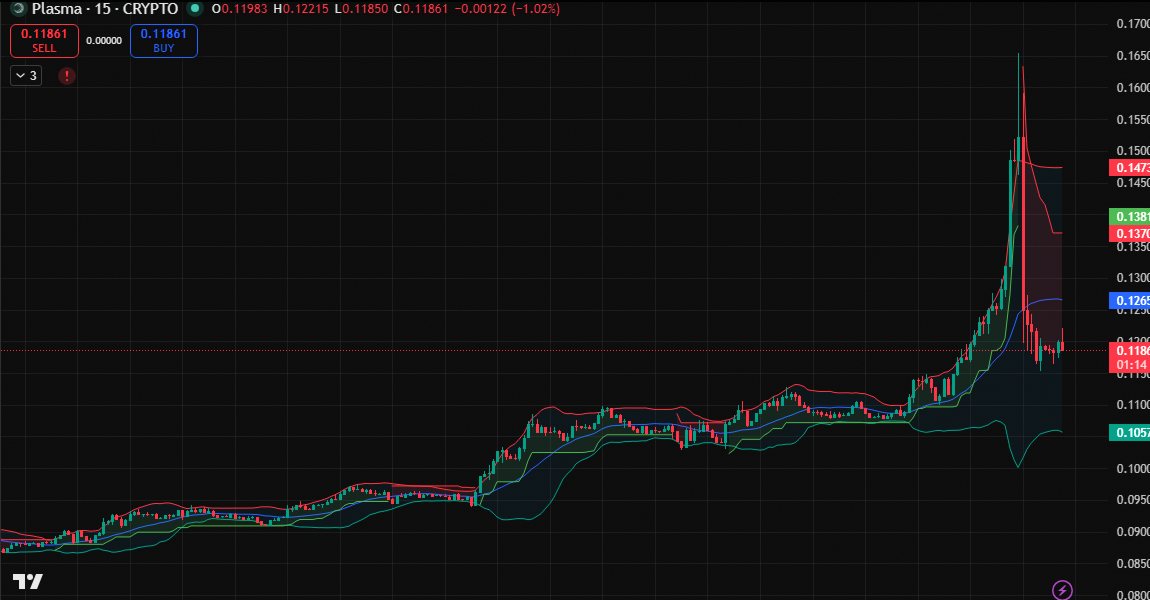This screenshot has height=600, width=1150.
Task: Click the close price C0.11861
Action: (x=420, y=9)
